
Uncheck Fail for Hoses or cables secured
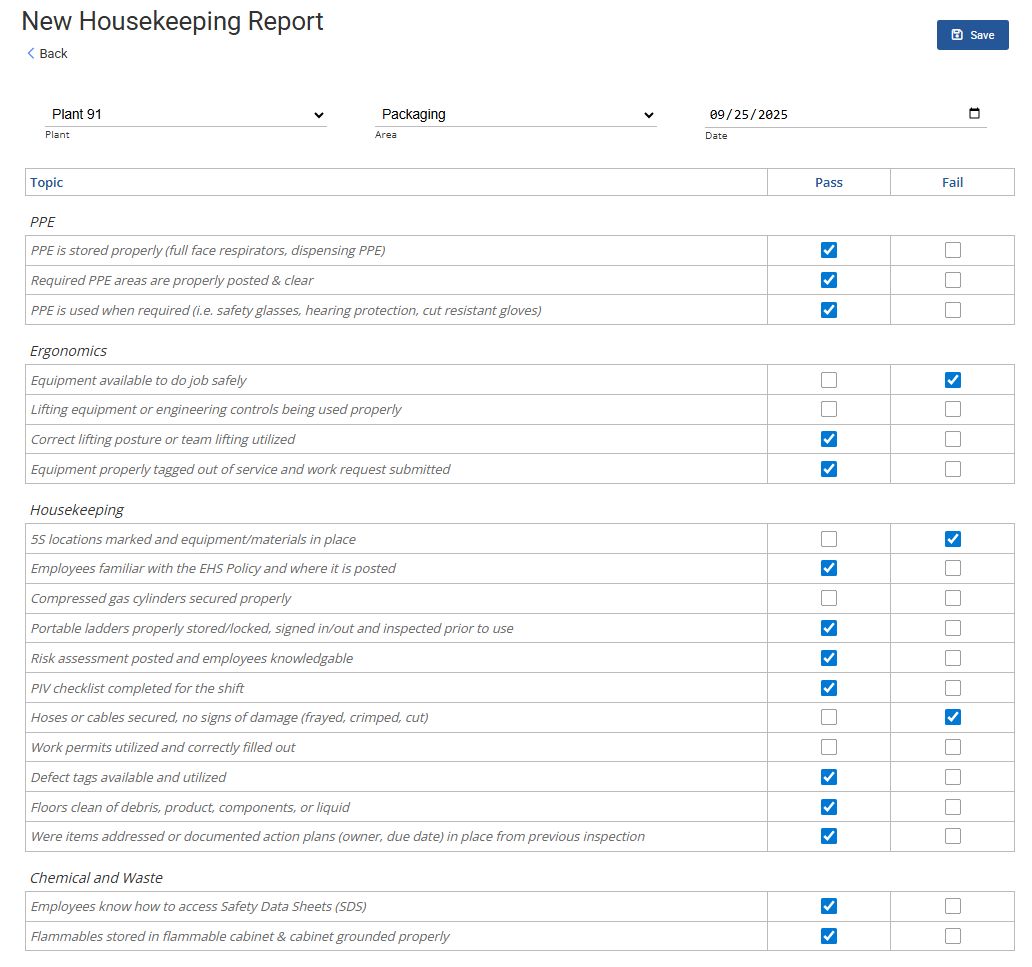[x=953, y=717]
